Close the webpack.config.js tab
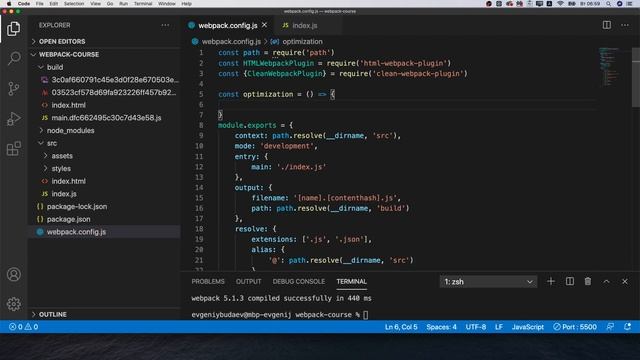 point(264,25)
